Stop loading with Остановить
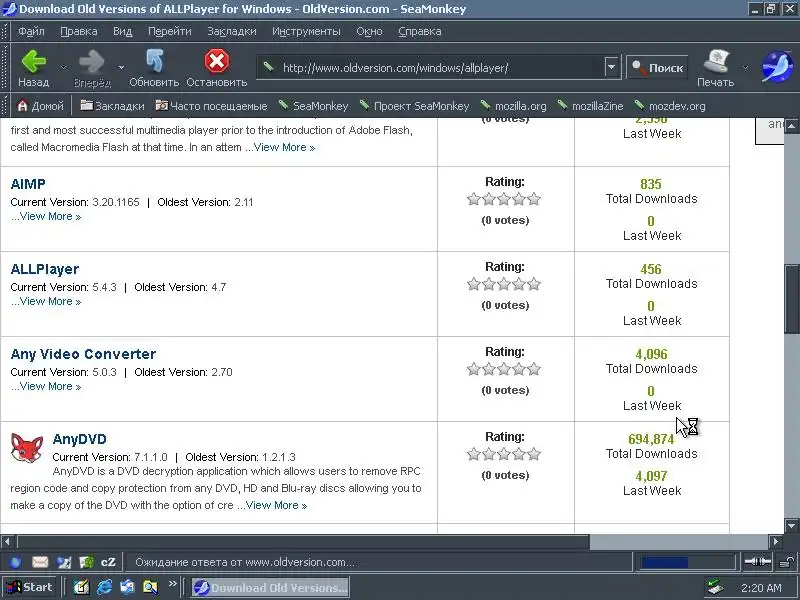 pos(216,68)
